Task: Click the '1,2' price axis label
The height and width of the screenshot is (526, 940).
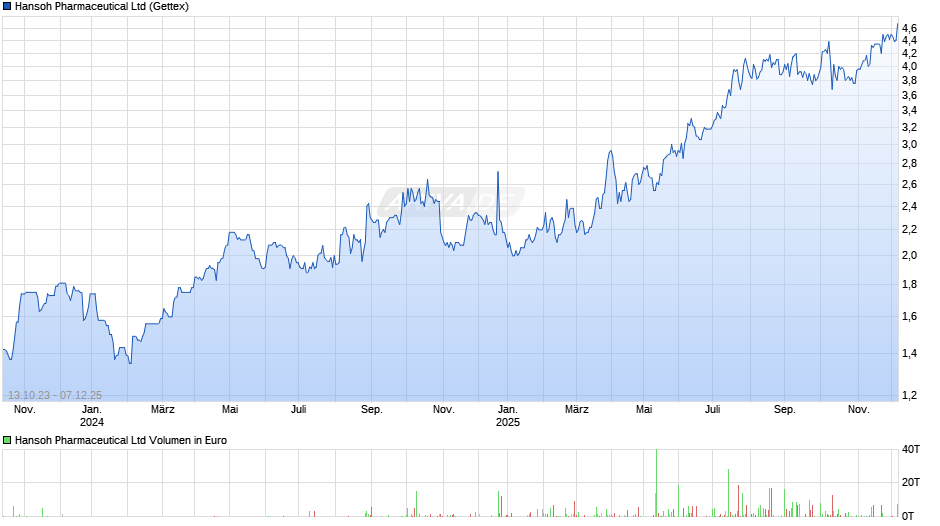Action: (x=909, y=395)
